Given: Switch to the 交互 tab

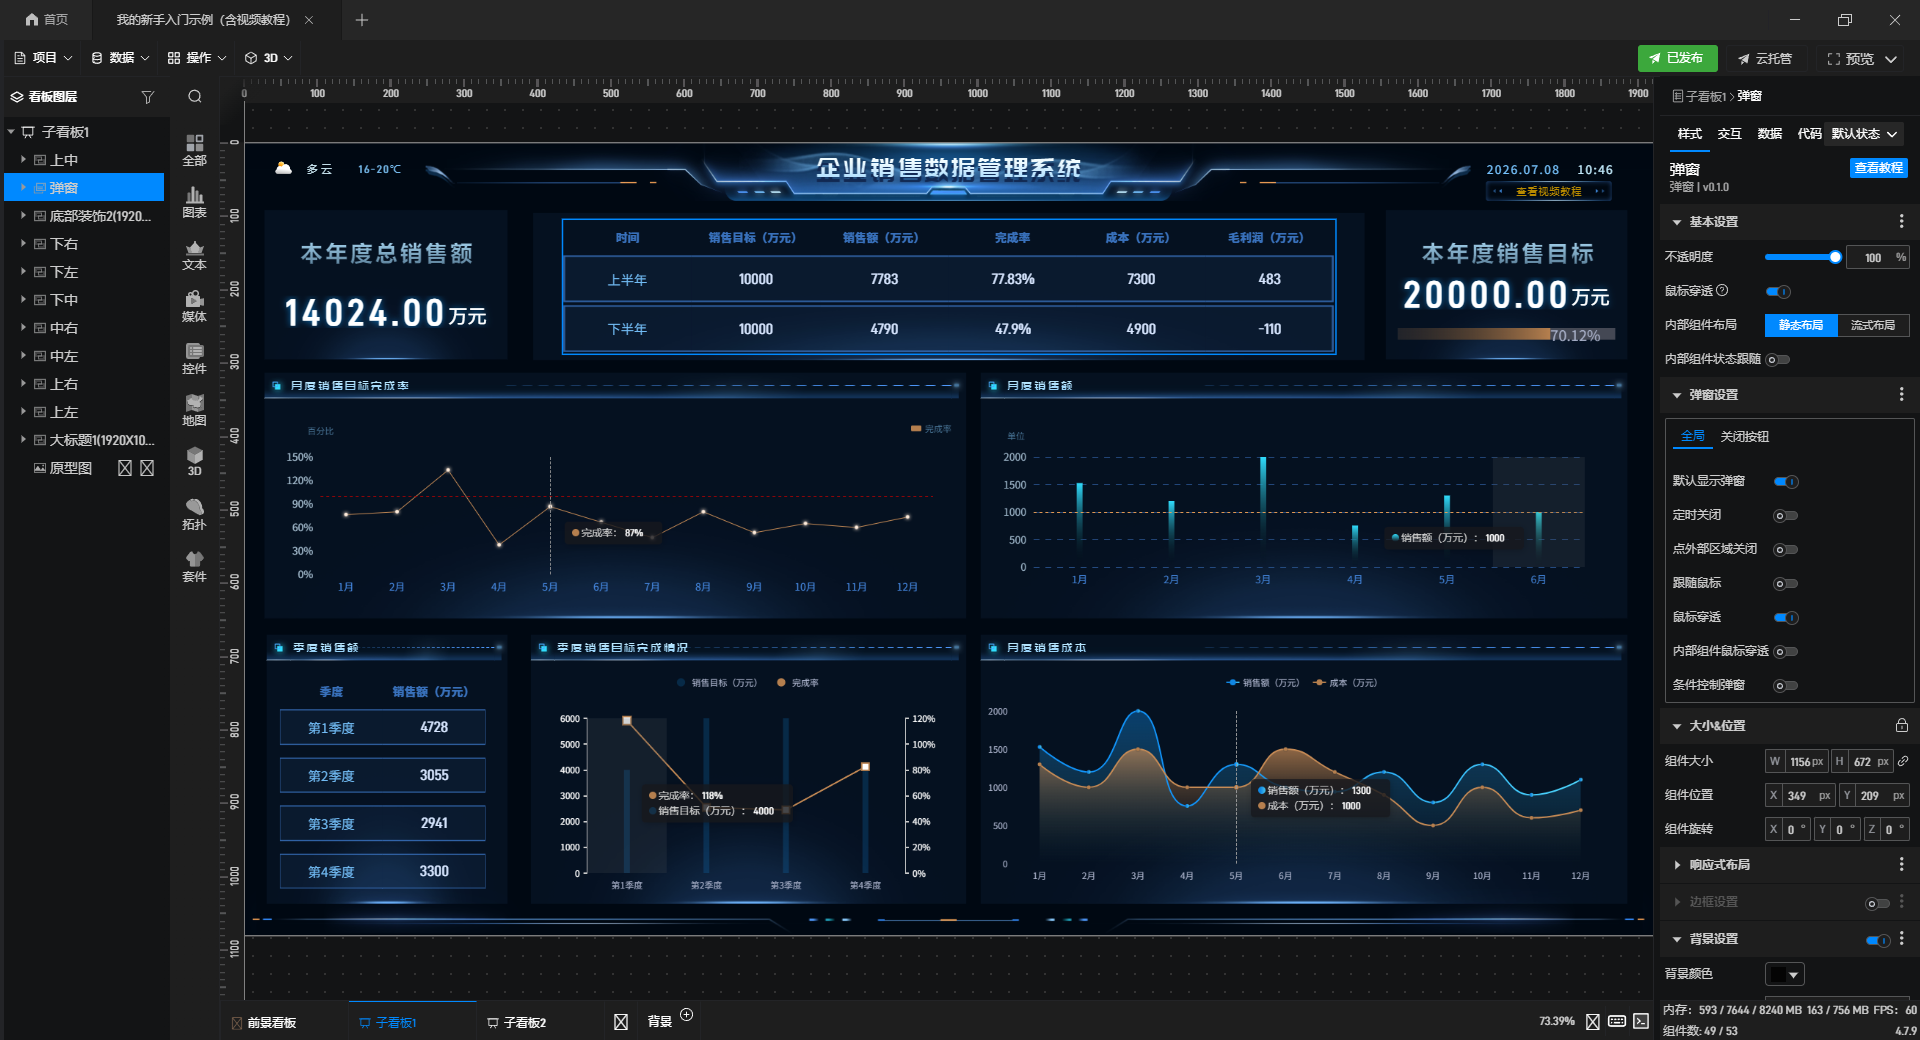Looking at the screenshot, I should pyautogui.click(x=1729, y=134).
